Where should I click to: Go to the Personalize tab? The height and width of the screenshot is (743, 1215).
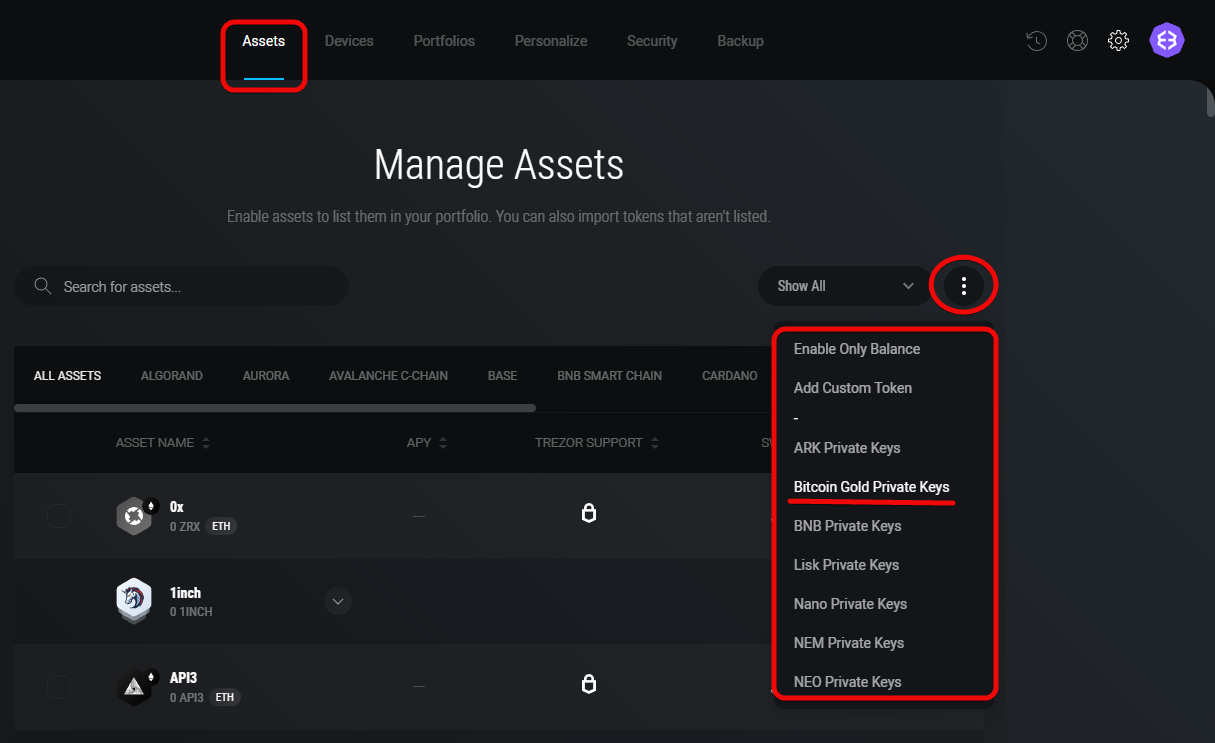pyautogui.click(x=551, y=41)
